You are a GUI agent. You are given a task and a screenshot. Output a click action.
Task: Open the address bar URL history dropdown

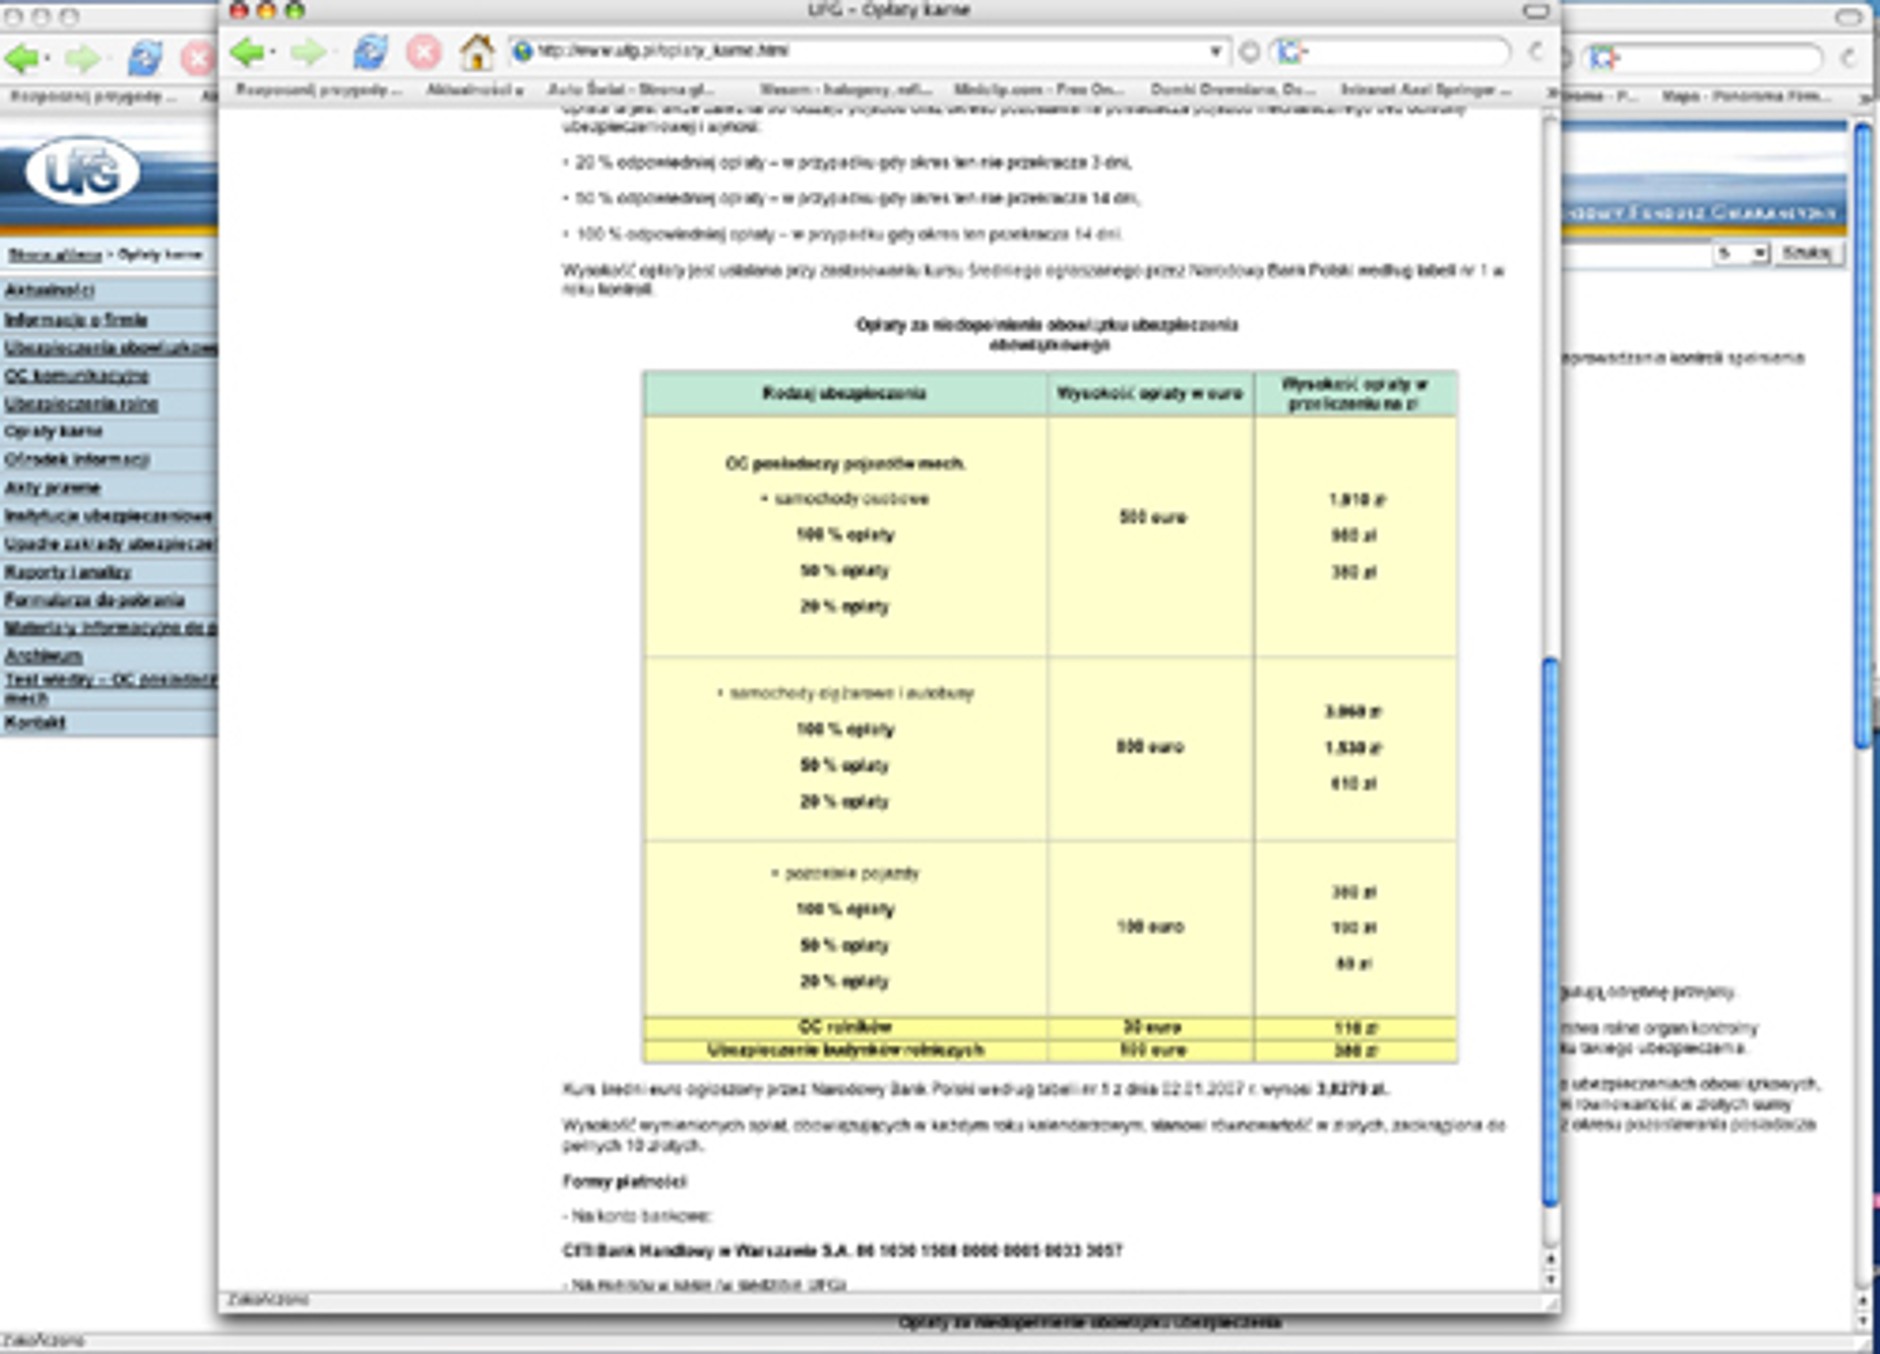(1215, 51)
